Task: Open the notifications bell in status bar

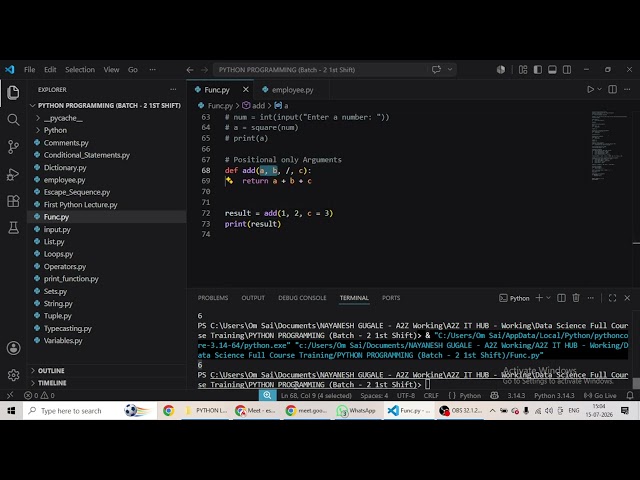Action: coord(630,396)
